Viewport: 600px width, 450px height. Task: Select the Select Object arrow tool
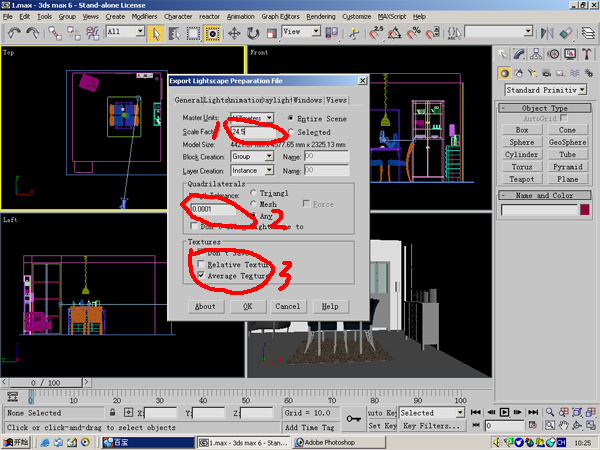(x=156, y=33)
